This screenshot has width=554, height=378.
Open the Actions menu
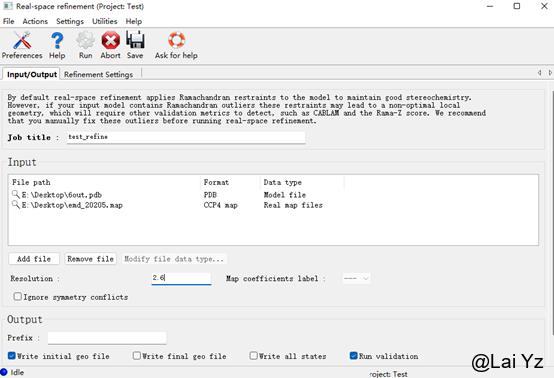click(x=35, y=21)
